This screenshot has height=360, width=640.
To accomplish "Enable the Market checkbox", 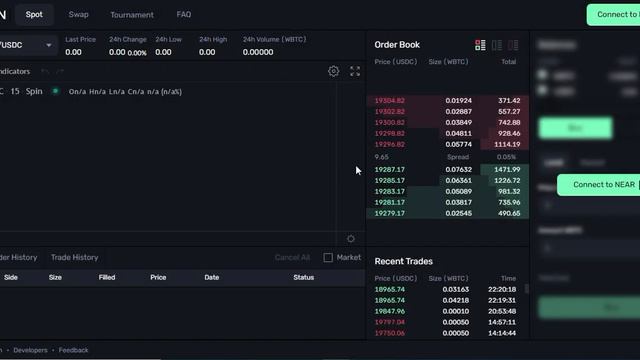I will click(328, 258).
